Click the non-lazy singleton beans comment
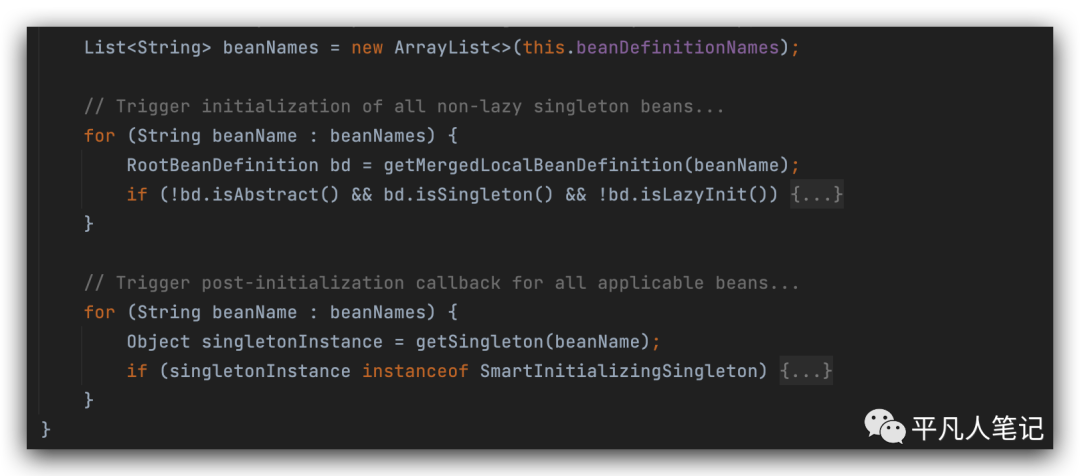This screenshot has width=1080, height=476. pos(404,106)
